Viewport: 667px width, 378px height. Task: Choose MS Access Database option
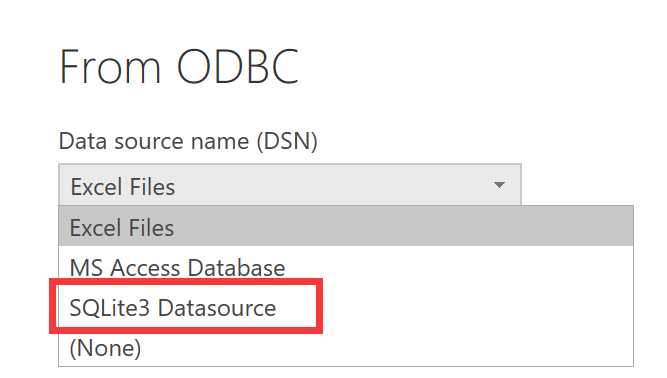coord(345,268)
